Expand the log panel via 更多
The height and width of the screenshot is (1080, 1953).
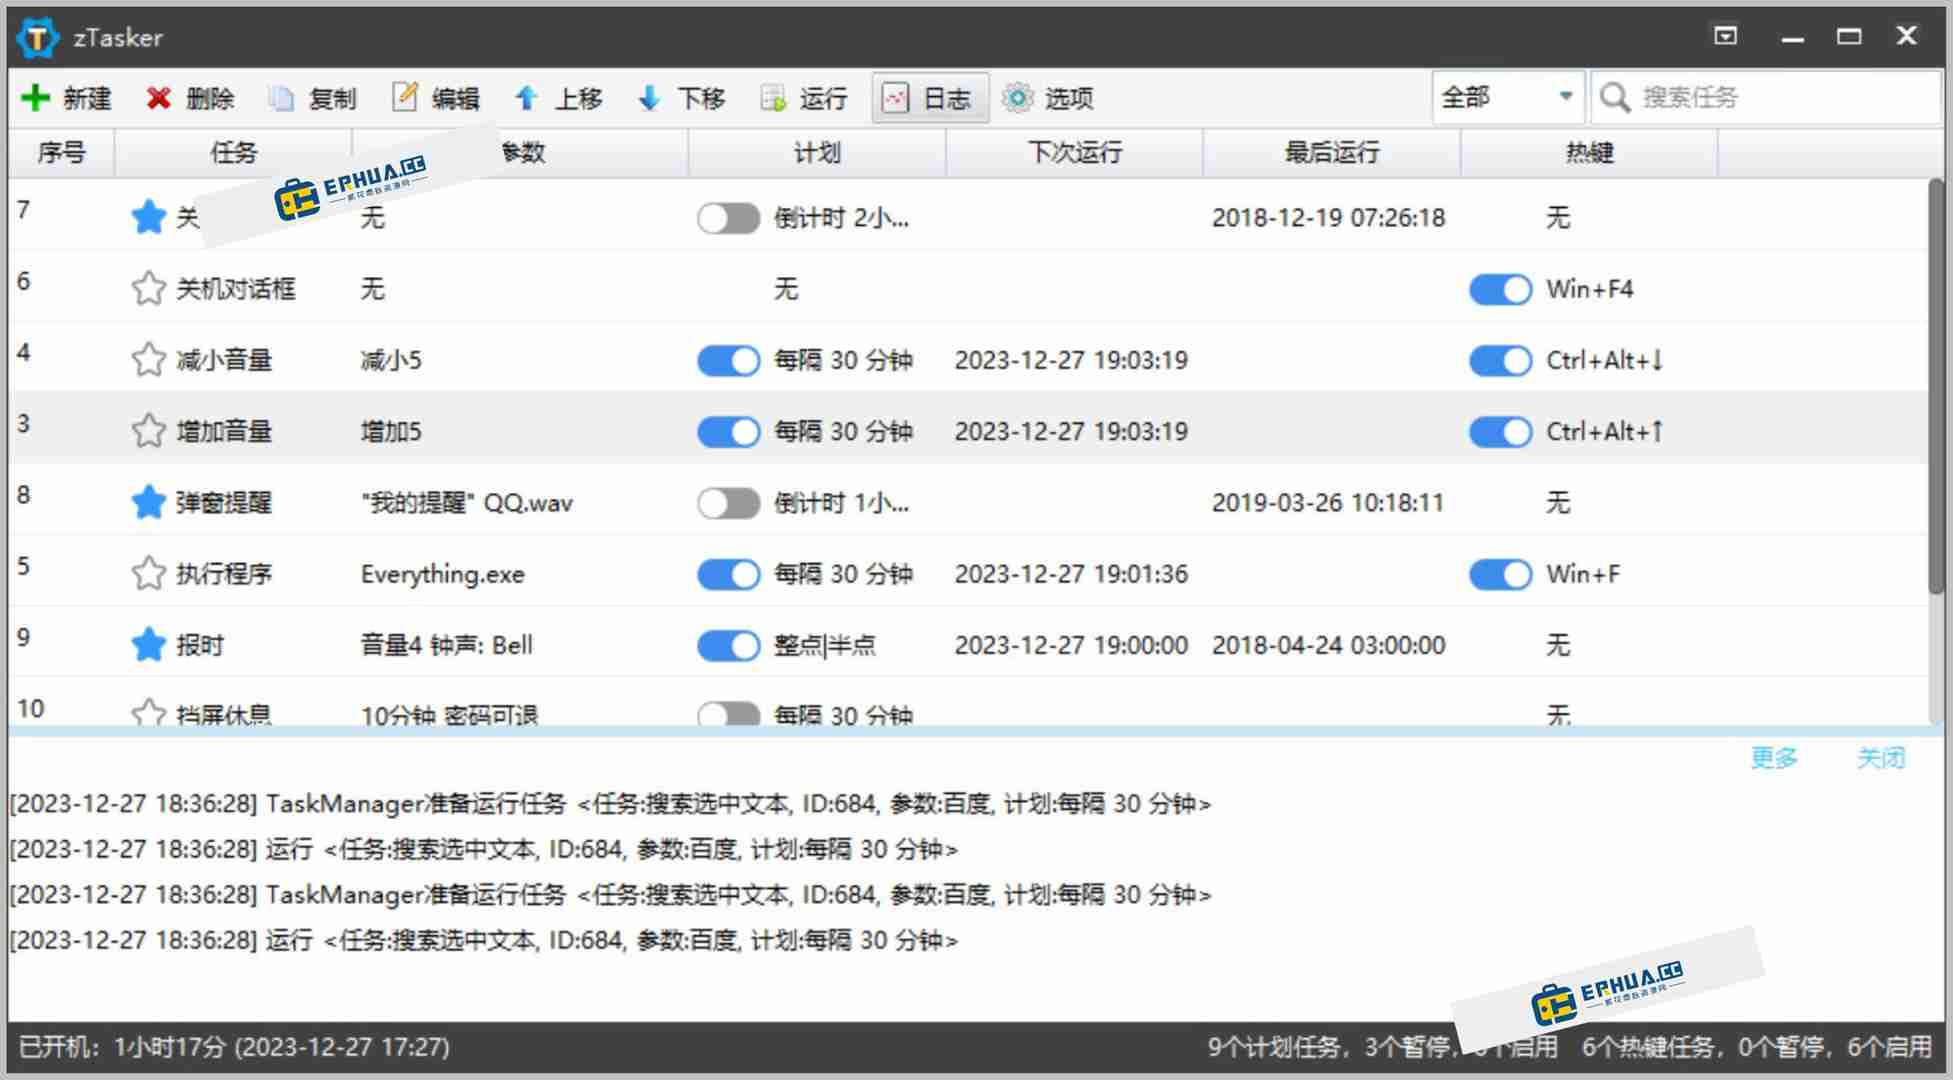pos(1774,757)
